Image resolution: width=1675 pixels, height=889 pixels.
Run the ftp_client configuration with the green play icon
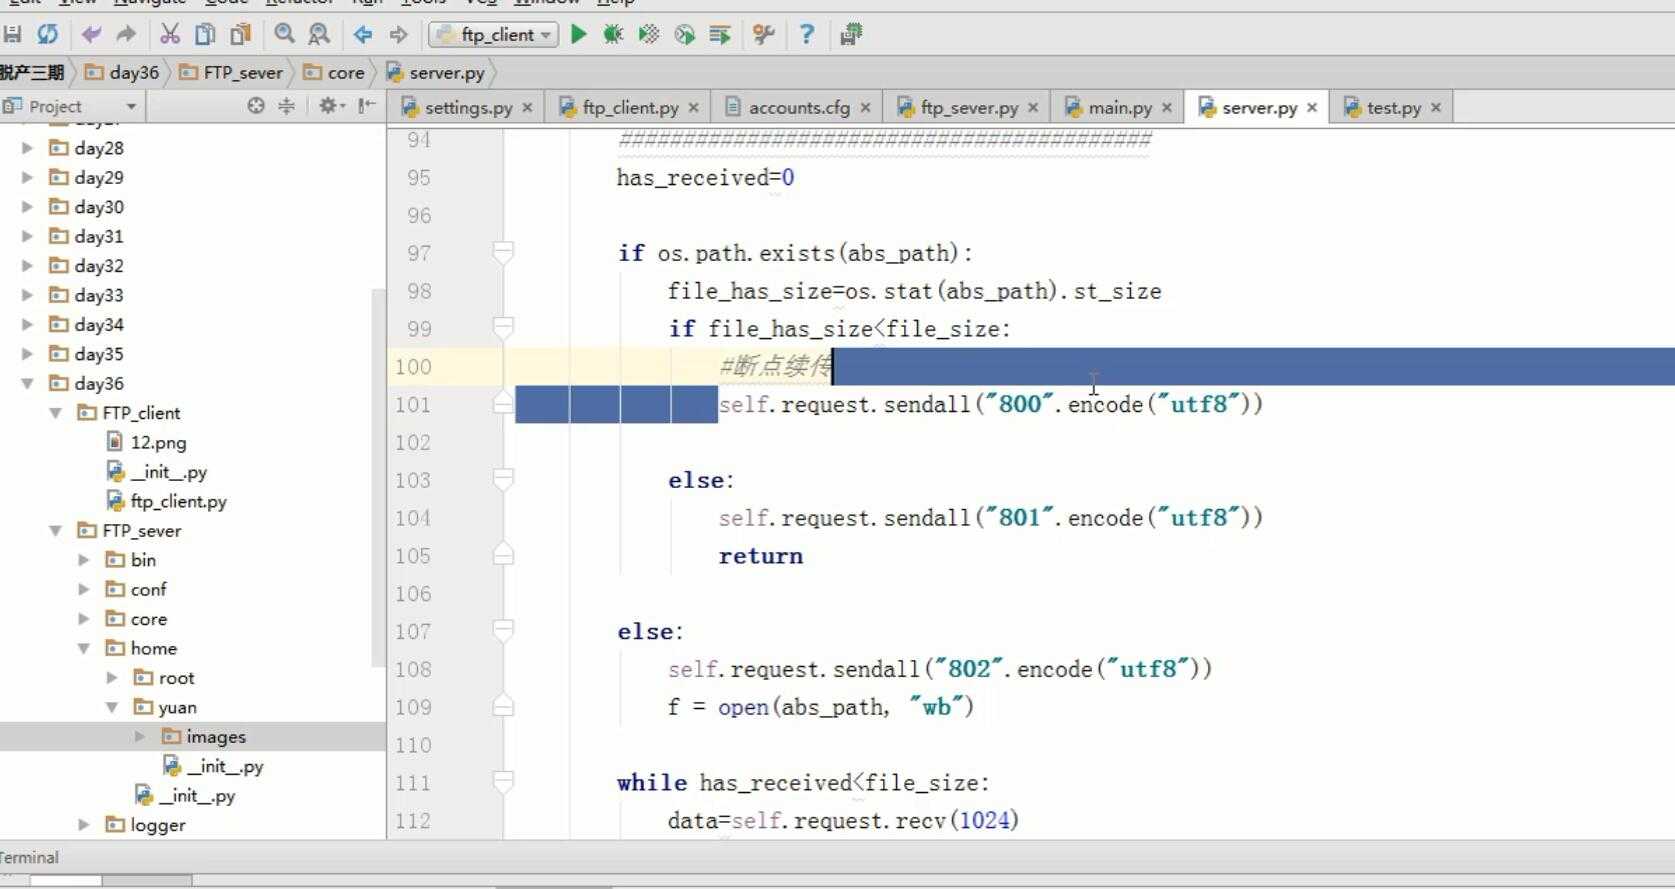pyautogui.click(x=578, y=35)
